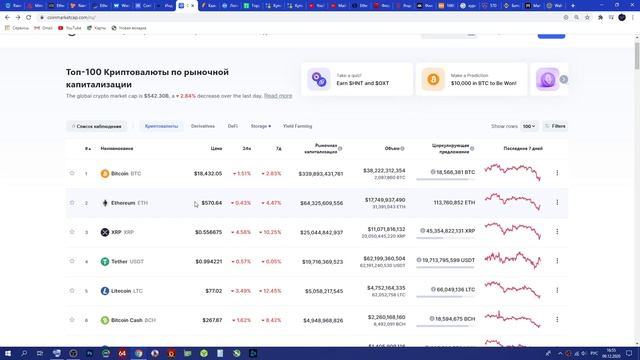Click the Bitcoin Cash coin logo

[x=105, y=320]
